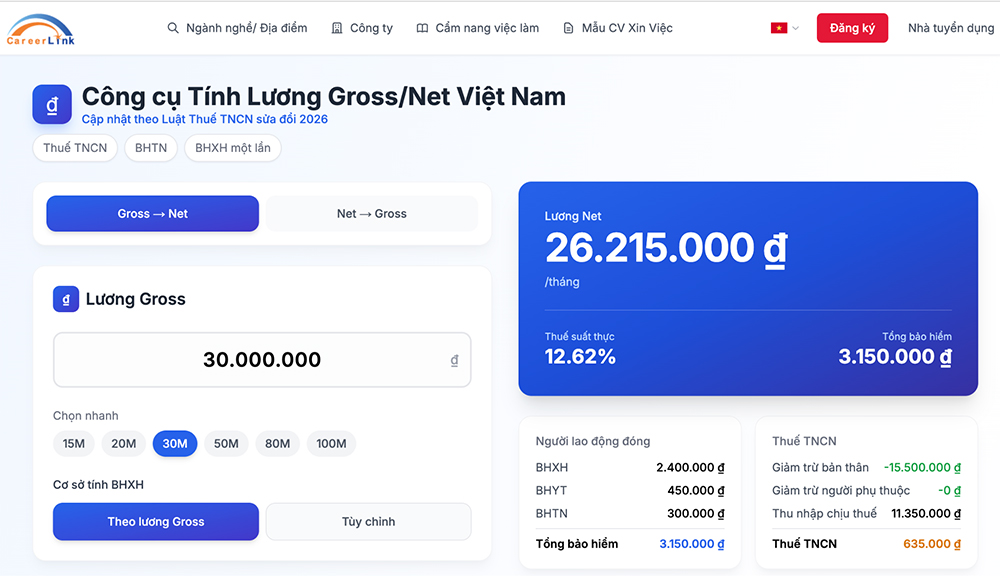
Task: Go to Nhà tuyển dụng link
Action: (950, 28)
